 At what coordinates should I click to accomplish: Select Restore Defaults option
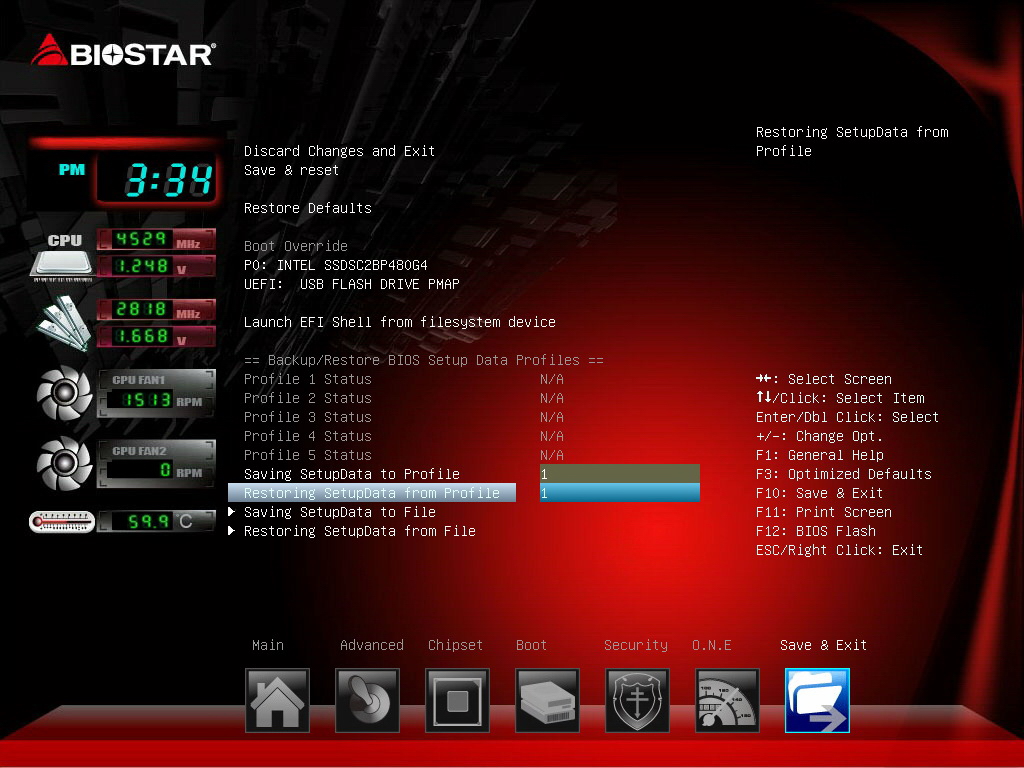(x=308, y=208)
